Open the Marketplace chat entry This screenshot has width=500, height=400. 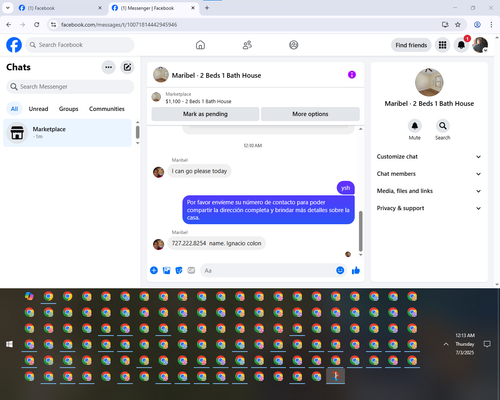[67, 133]
